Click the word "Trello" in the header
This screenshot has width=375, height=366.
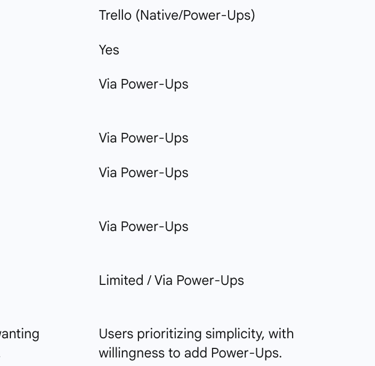click(115, 15)
